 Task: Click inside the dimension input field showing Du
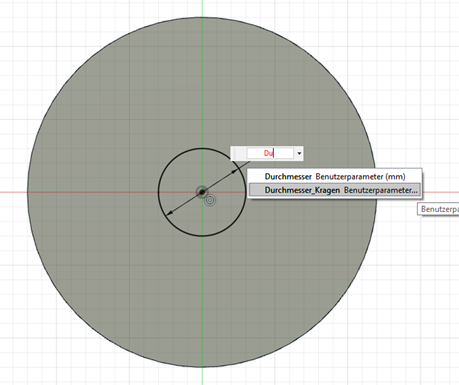pyautogui.click(x=270, y=153)
